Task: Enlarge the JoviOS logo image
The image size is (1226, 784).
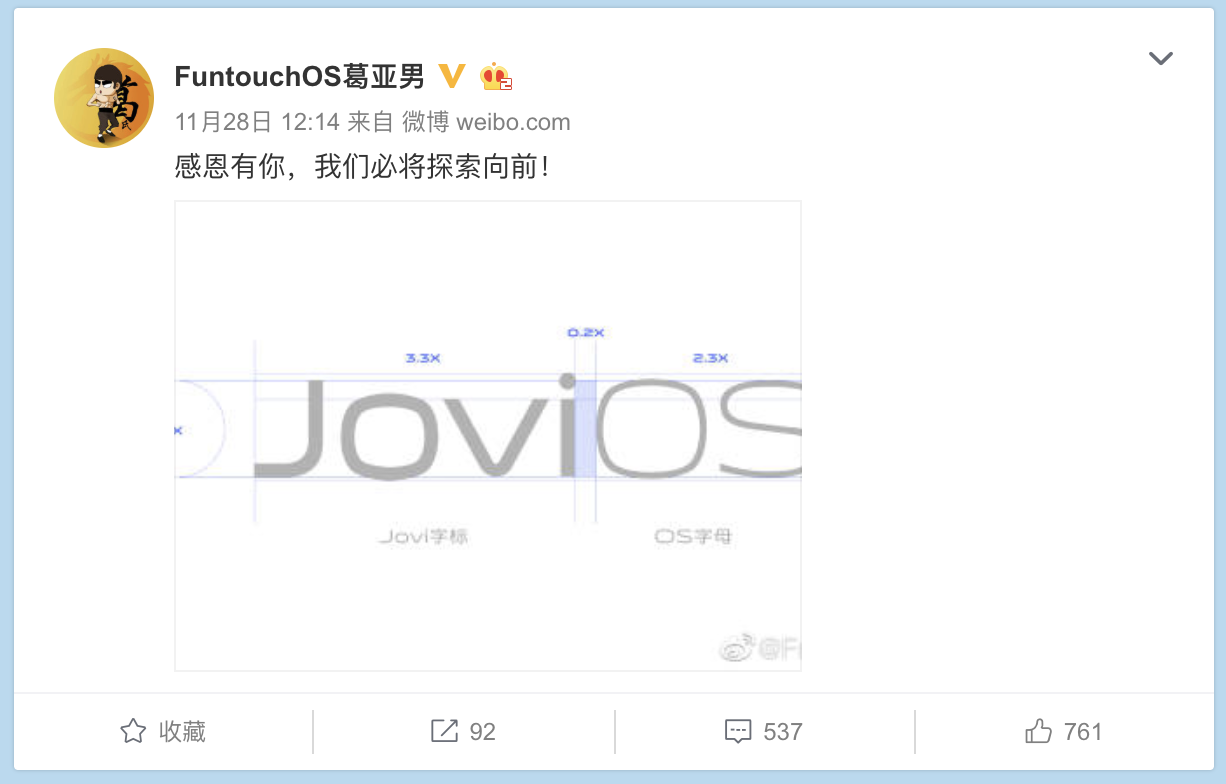Action: click(488, 436)
